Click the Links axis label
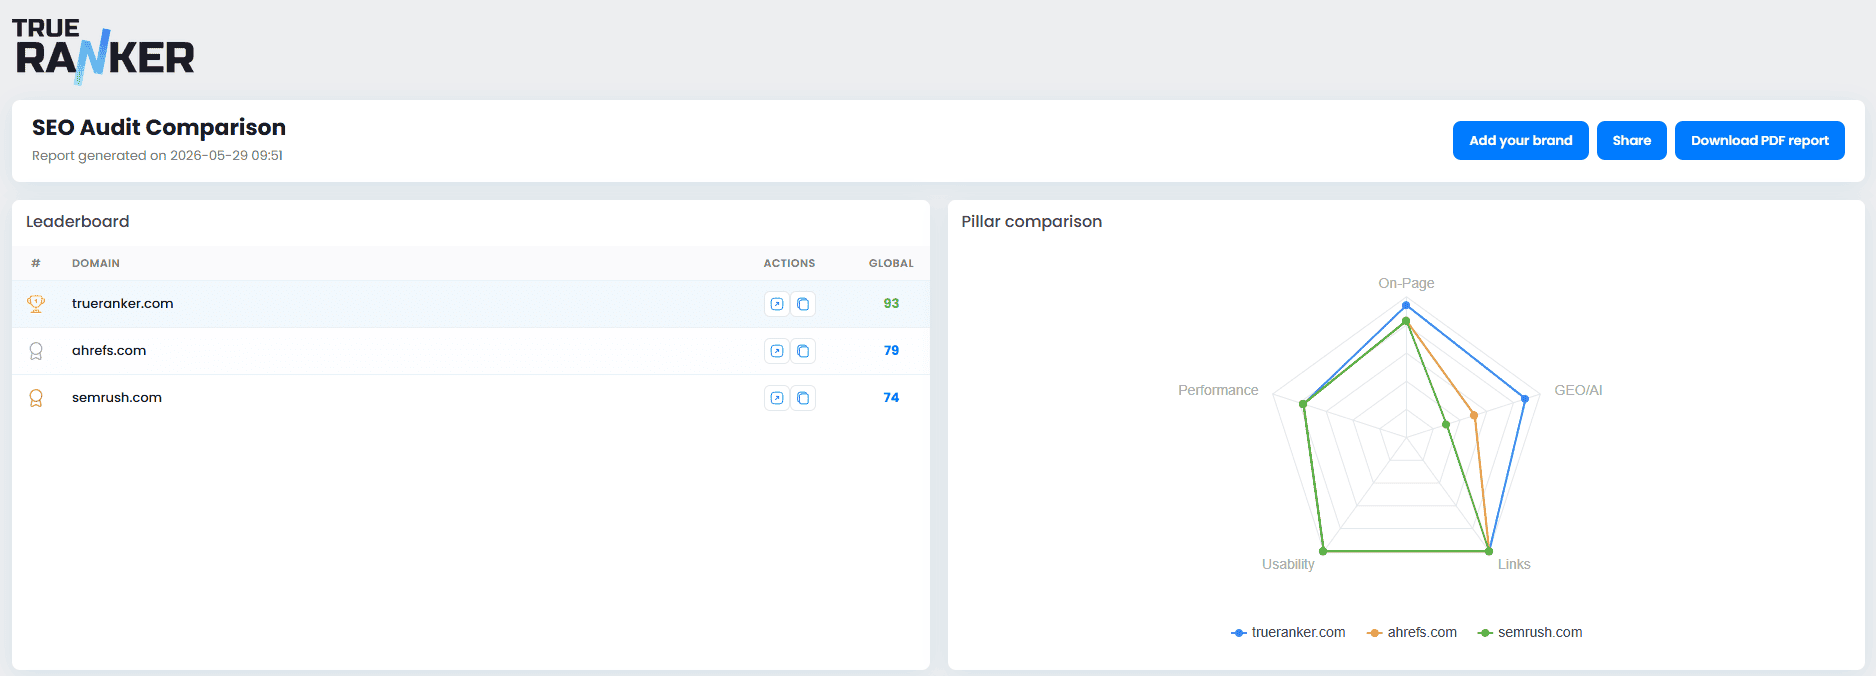This screenshot has height=676, width=1876. (x=1514, y=564)
